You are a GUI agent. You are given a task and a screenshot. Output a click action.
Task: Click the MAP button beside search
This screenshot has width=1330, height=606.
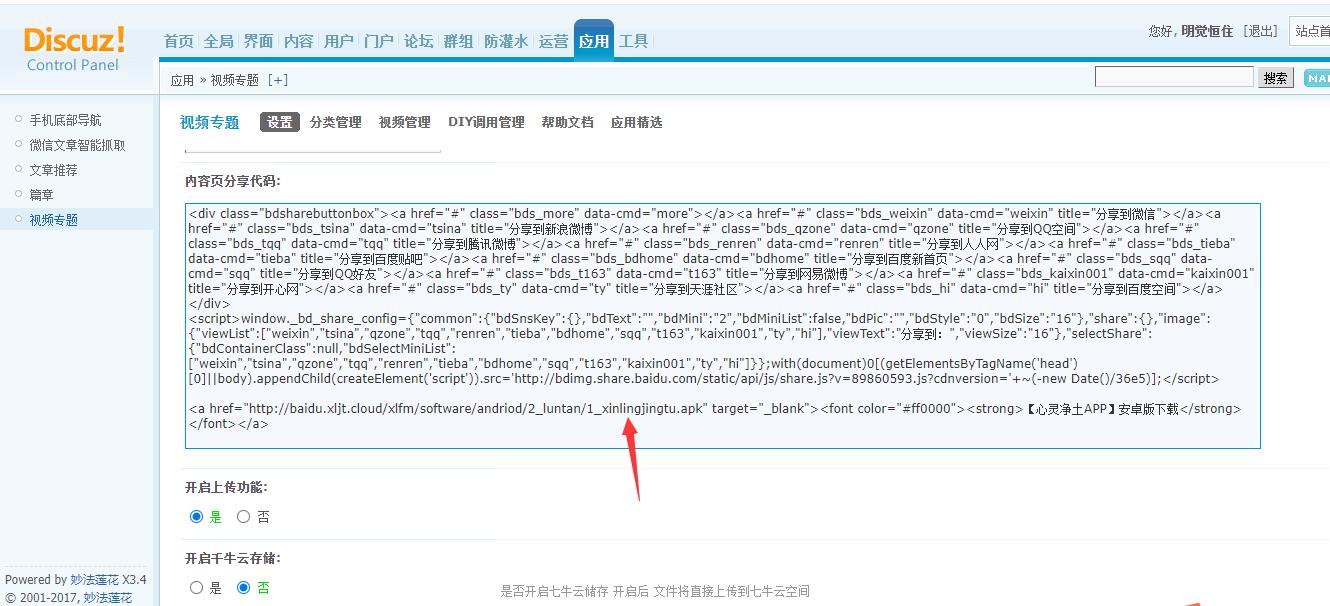point(1317,78)
